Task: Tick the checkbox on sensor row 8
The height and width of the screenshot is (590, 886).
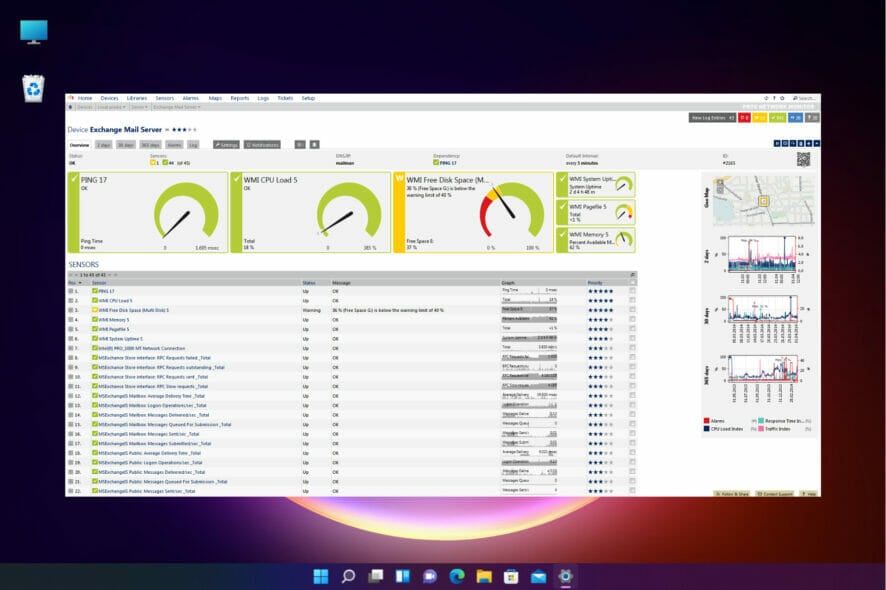Action: tap(632, 358)
